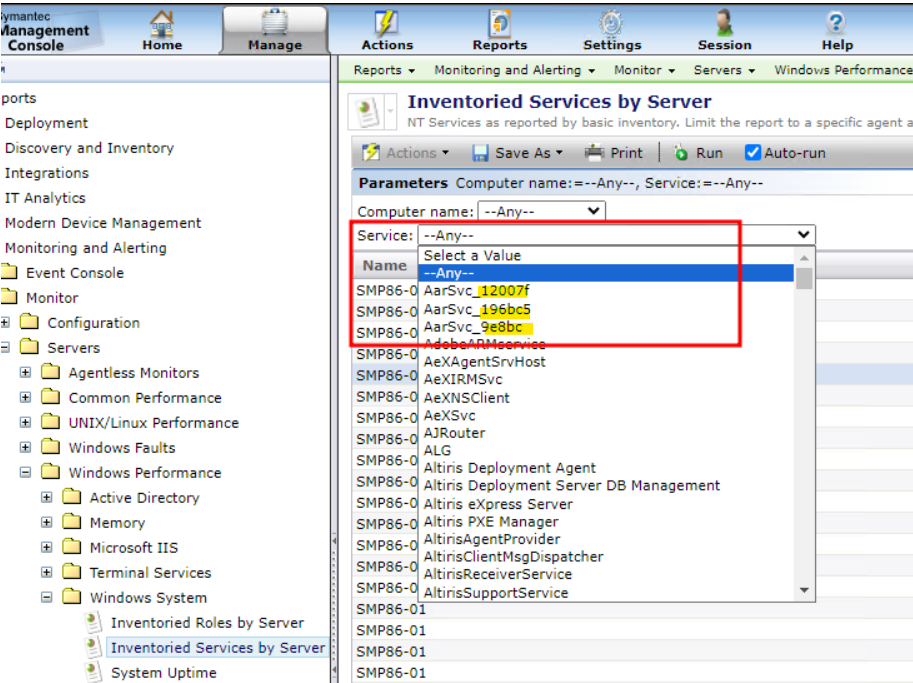This screenshot has height=683, width=913.
Task: Open the Session user icon
Action: click(x=724, y=23)
